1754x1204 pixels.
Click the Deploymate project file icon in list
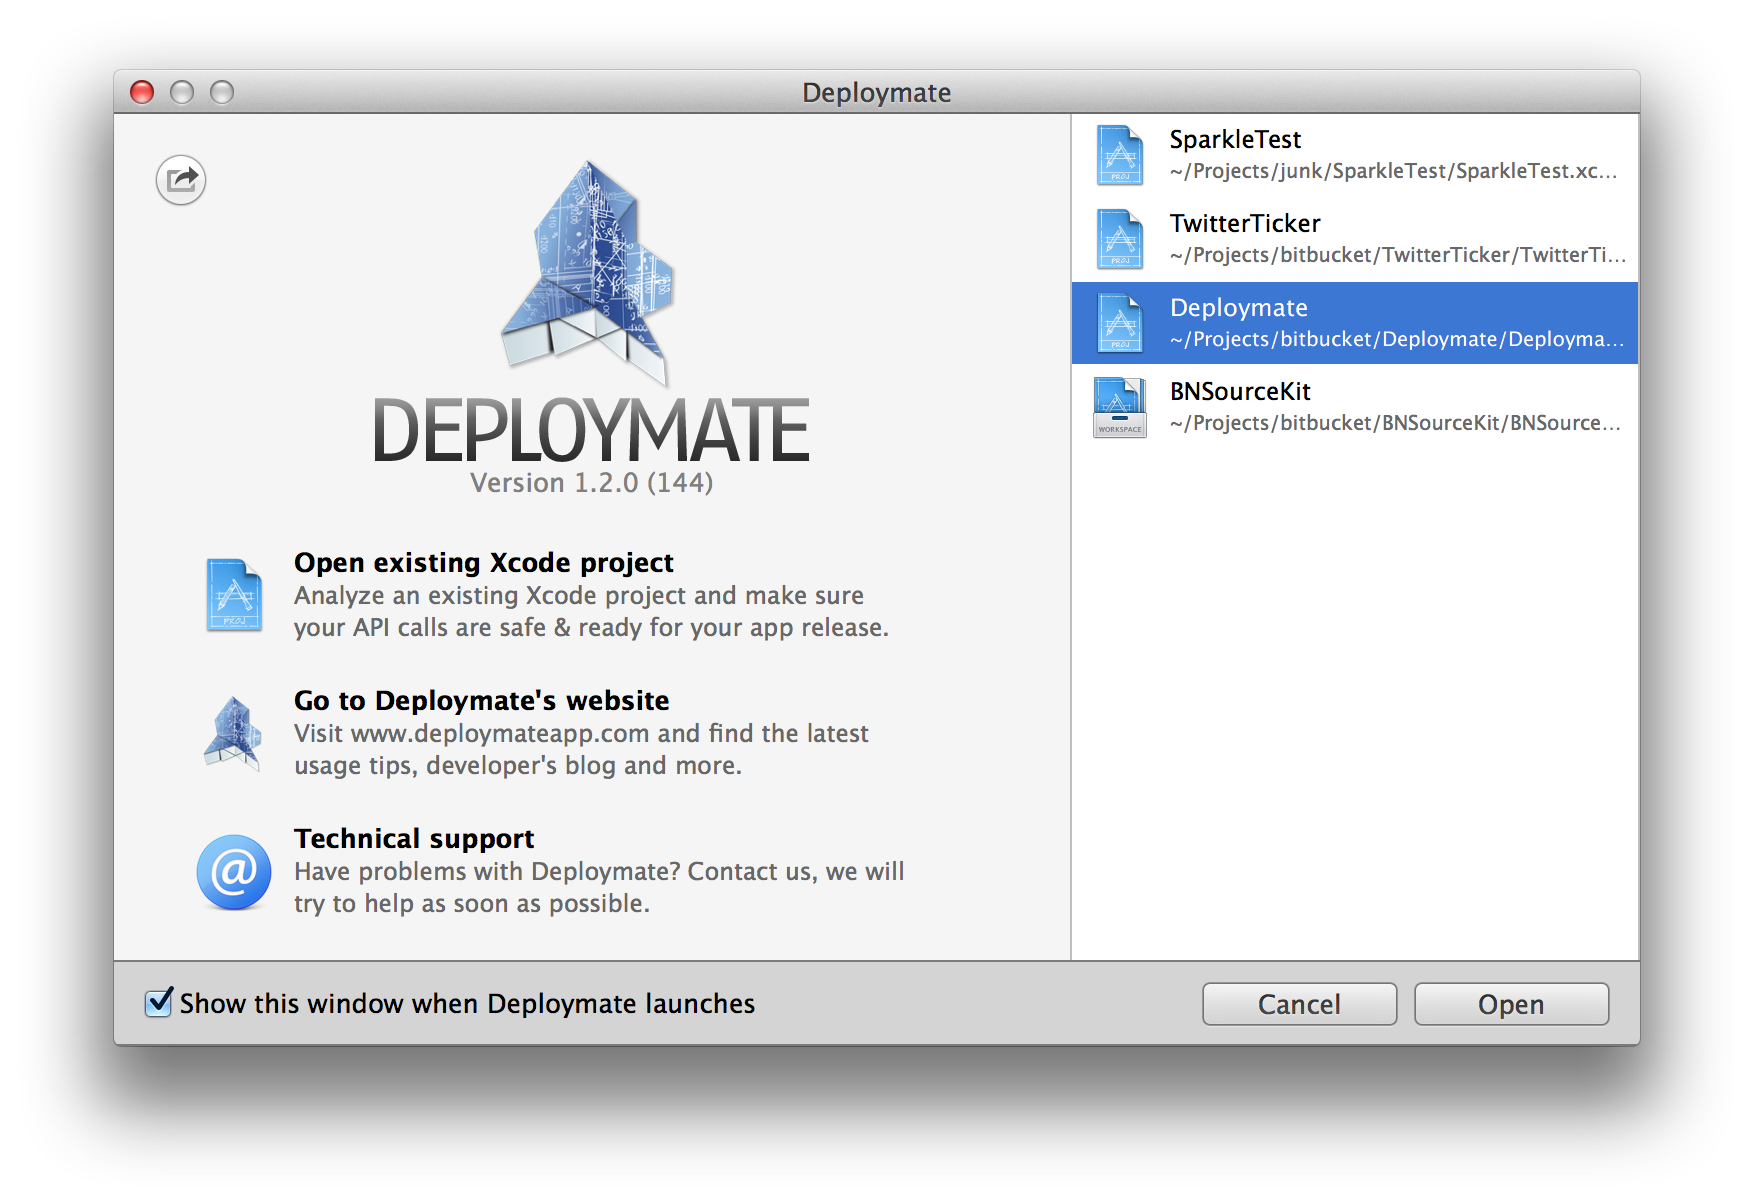point(1120,323)
